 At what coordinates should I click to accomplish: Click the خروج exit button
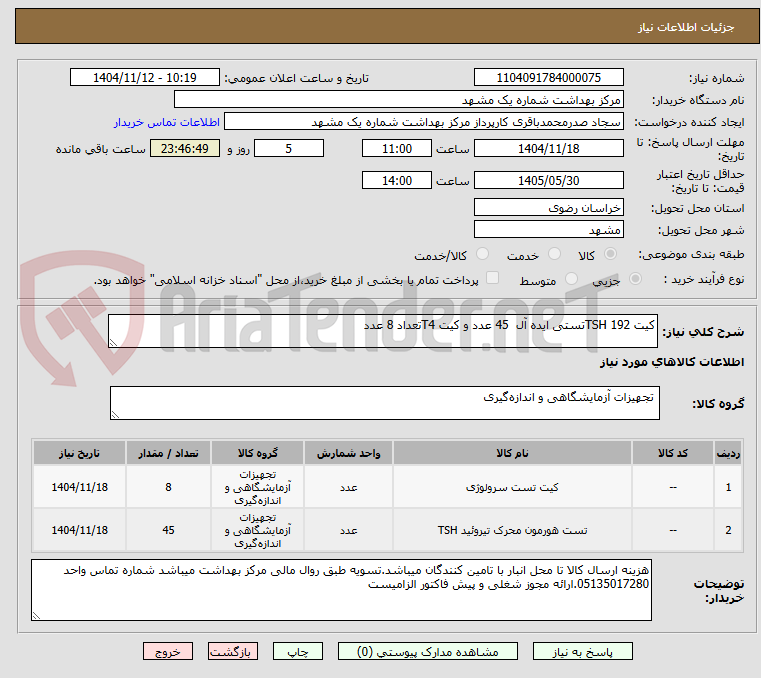point(167,652)
